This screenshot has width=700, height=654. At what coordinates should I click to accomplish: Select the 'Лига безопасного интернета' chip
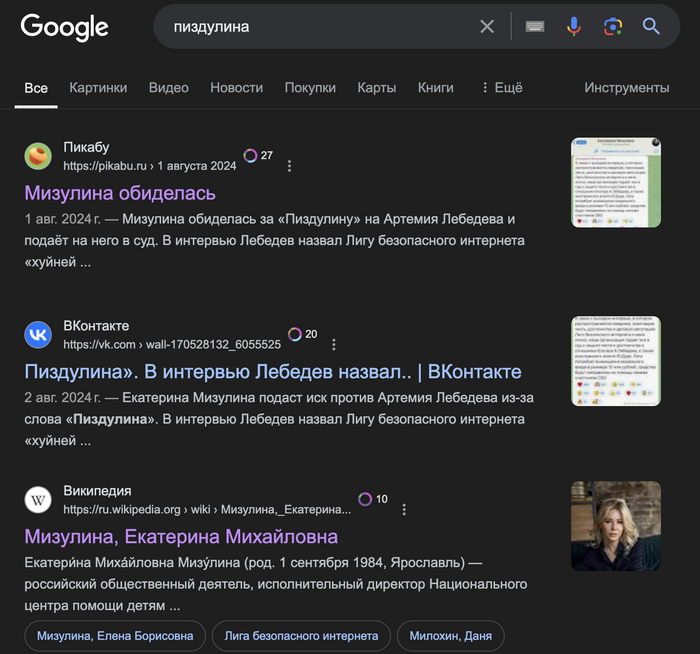301,636
